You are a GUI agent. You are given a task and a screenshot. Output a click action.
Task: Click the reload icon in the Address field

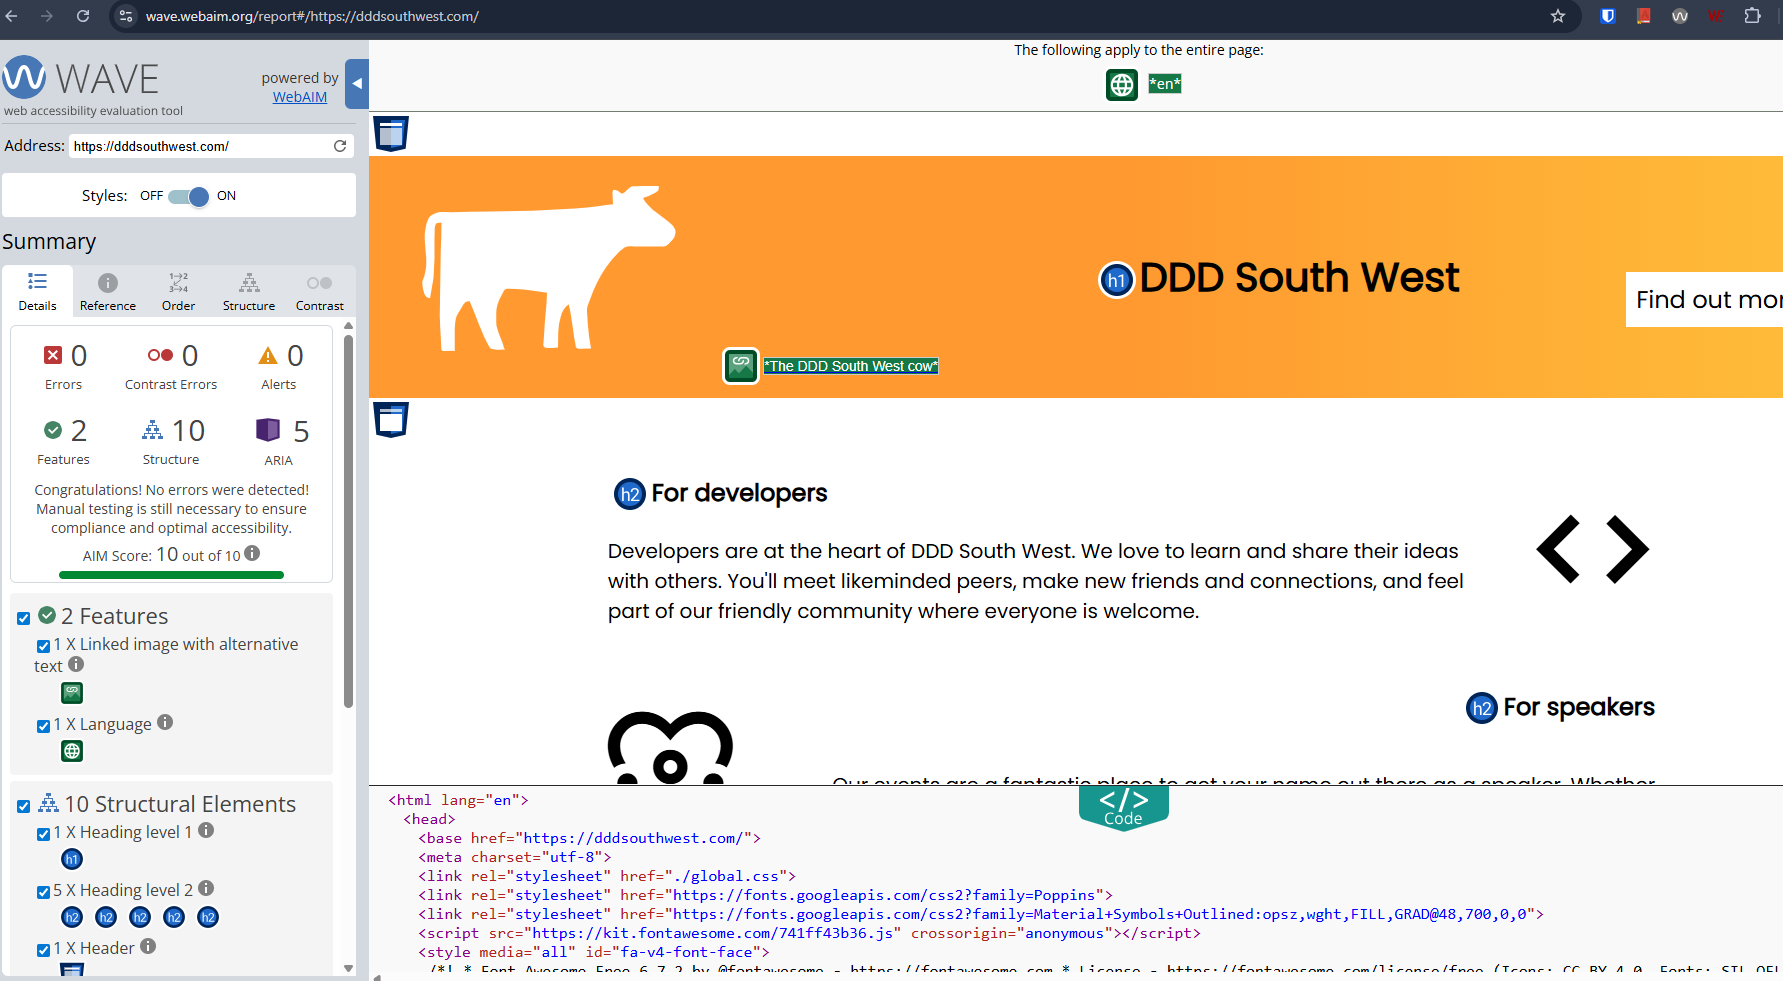(x=340, y=146)
